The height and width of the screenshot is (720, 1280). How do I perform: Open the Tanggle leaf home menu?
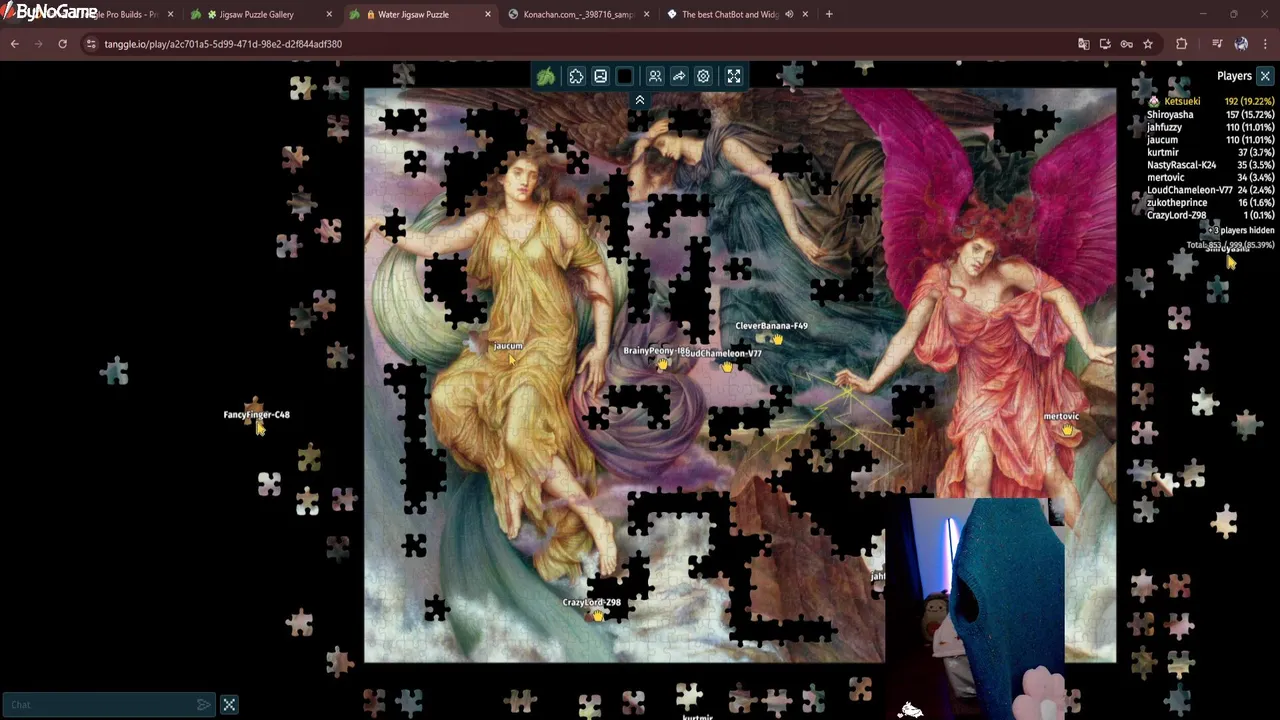coord(546,76)
